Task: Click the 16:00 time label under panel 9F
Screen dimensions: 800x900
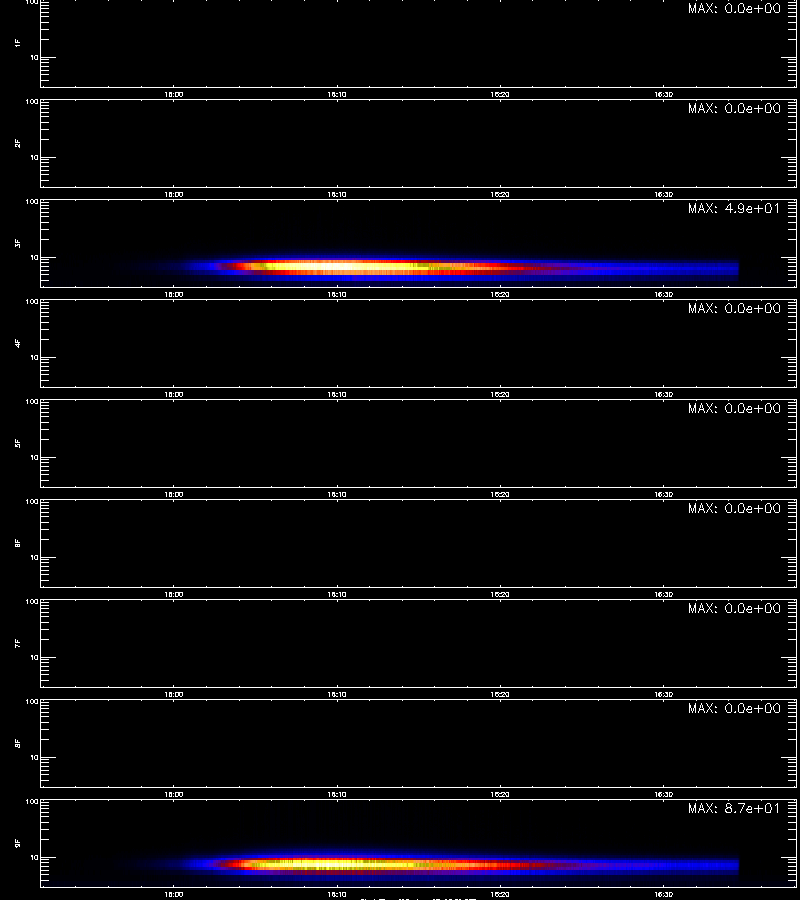Action: [174, 894]
